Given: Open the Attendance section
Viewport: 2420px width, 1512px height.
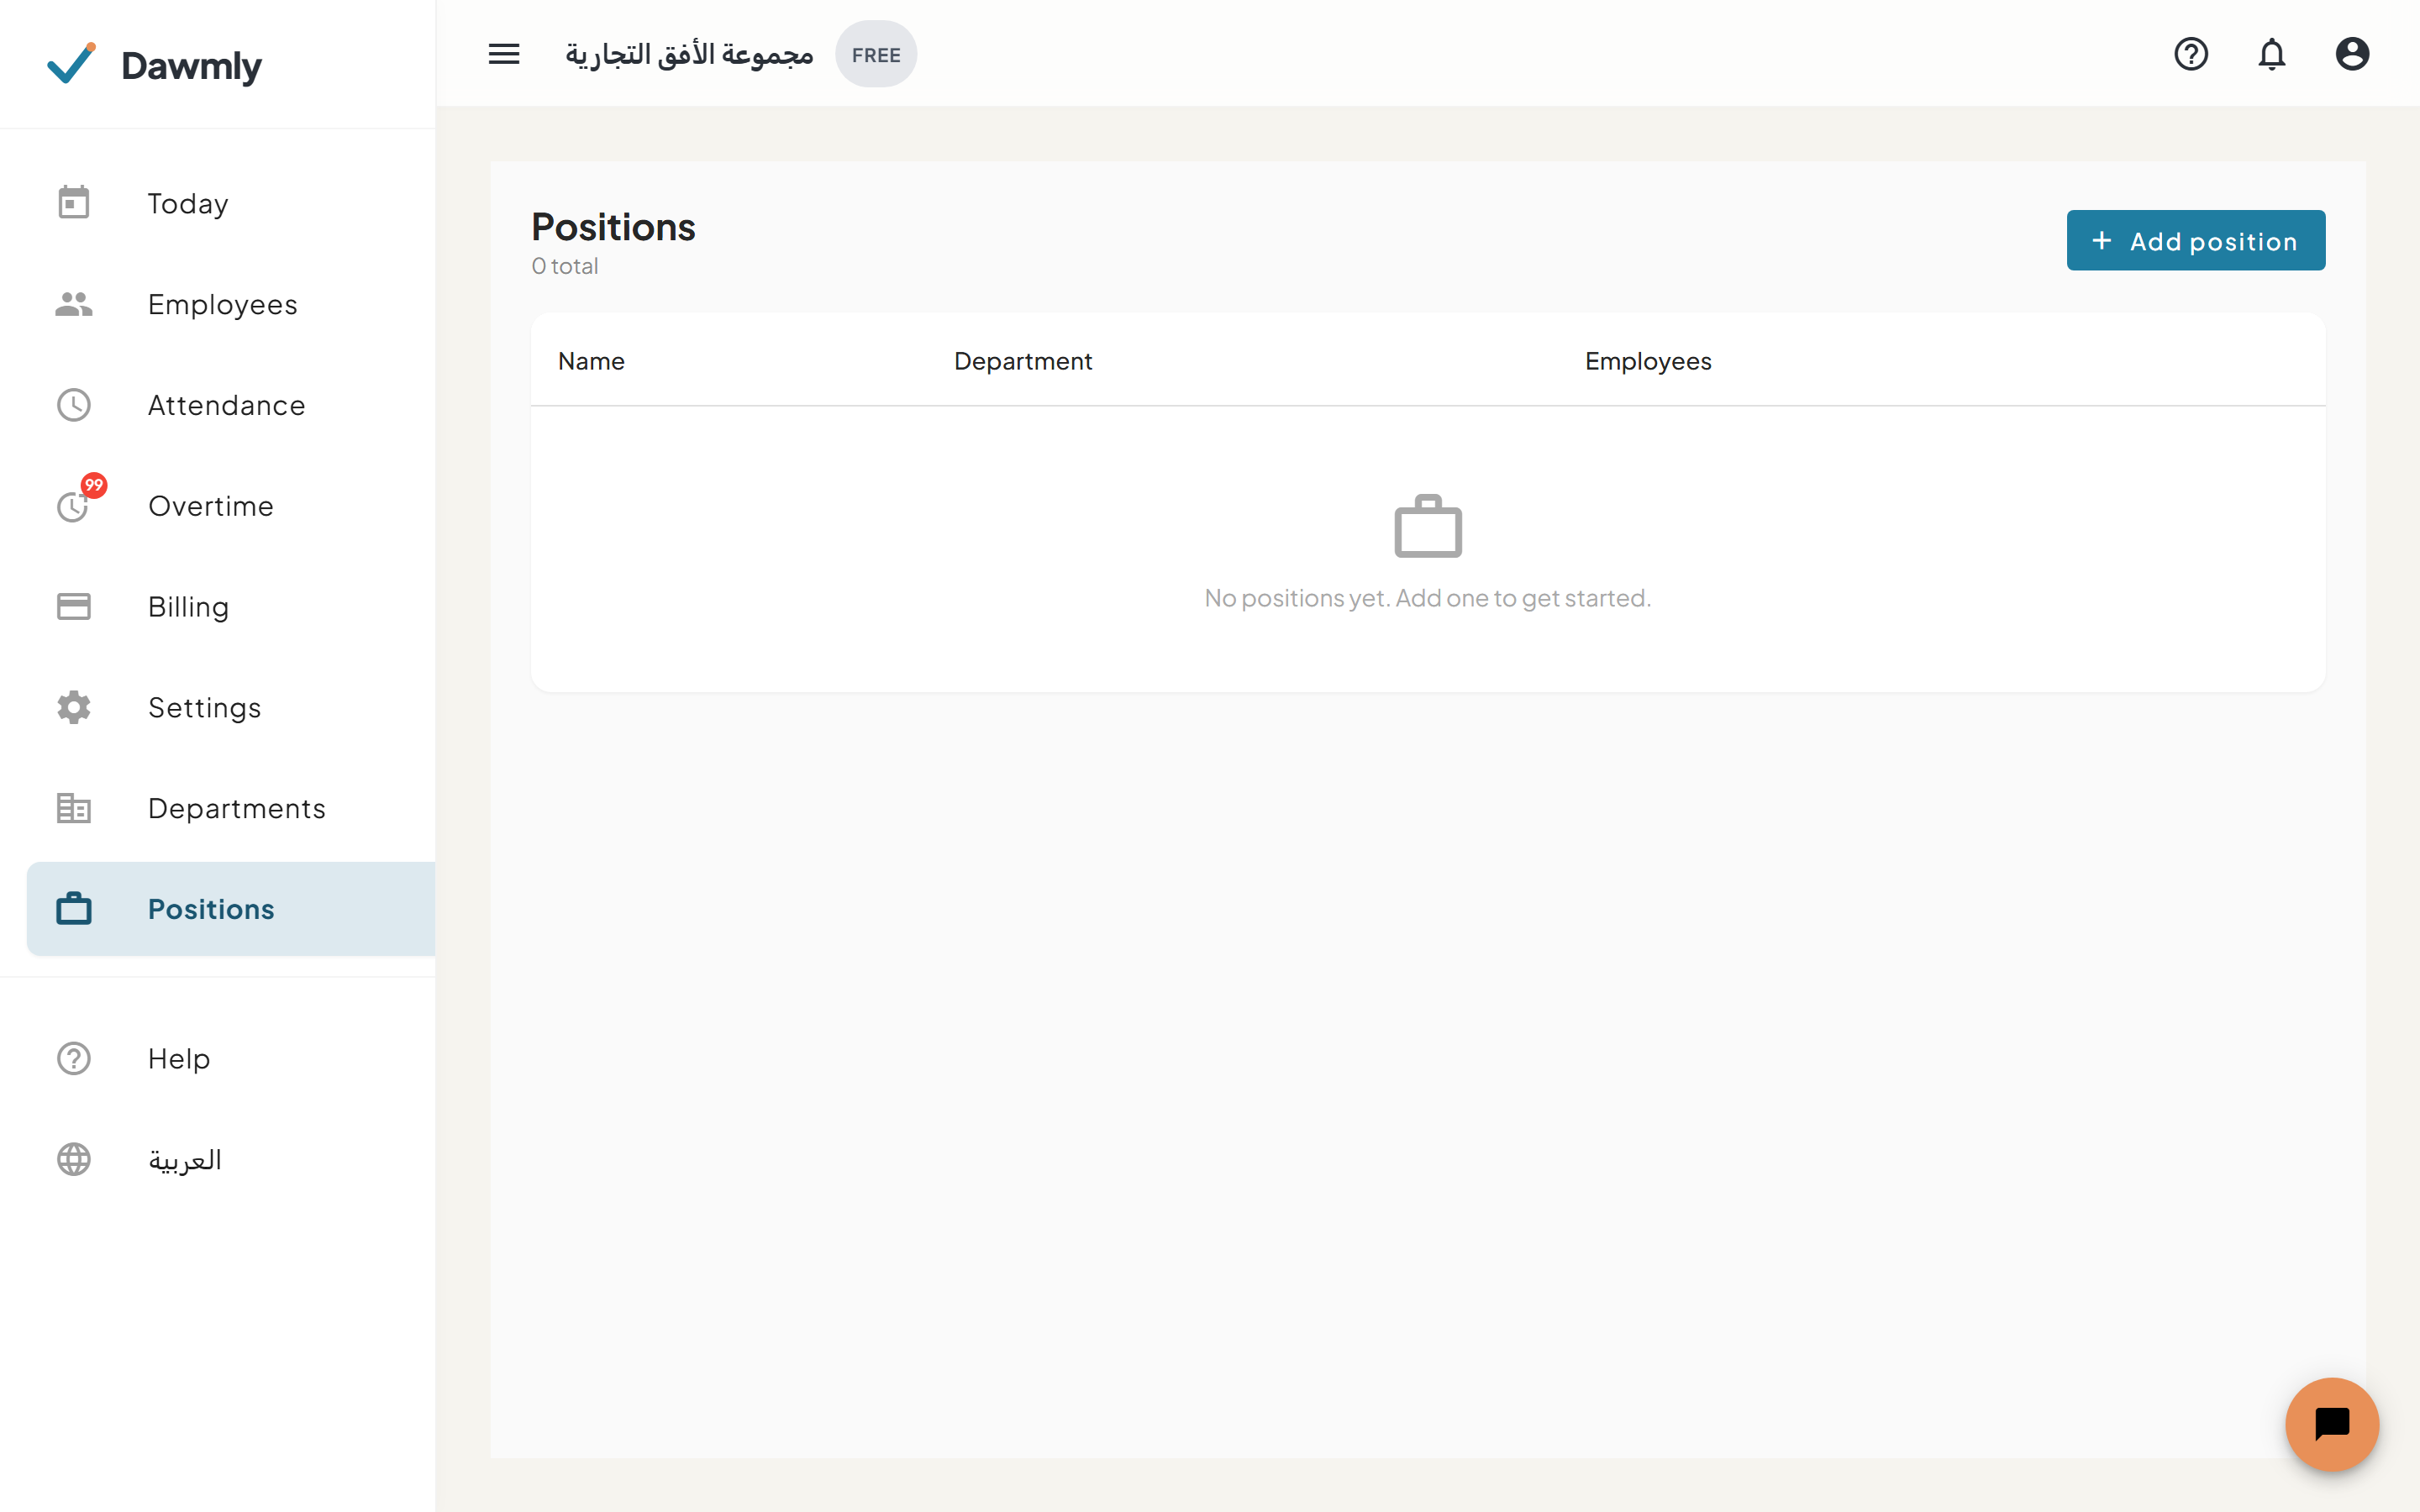Looking at the screenshot, I should [x=231, y=405].
